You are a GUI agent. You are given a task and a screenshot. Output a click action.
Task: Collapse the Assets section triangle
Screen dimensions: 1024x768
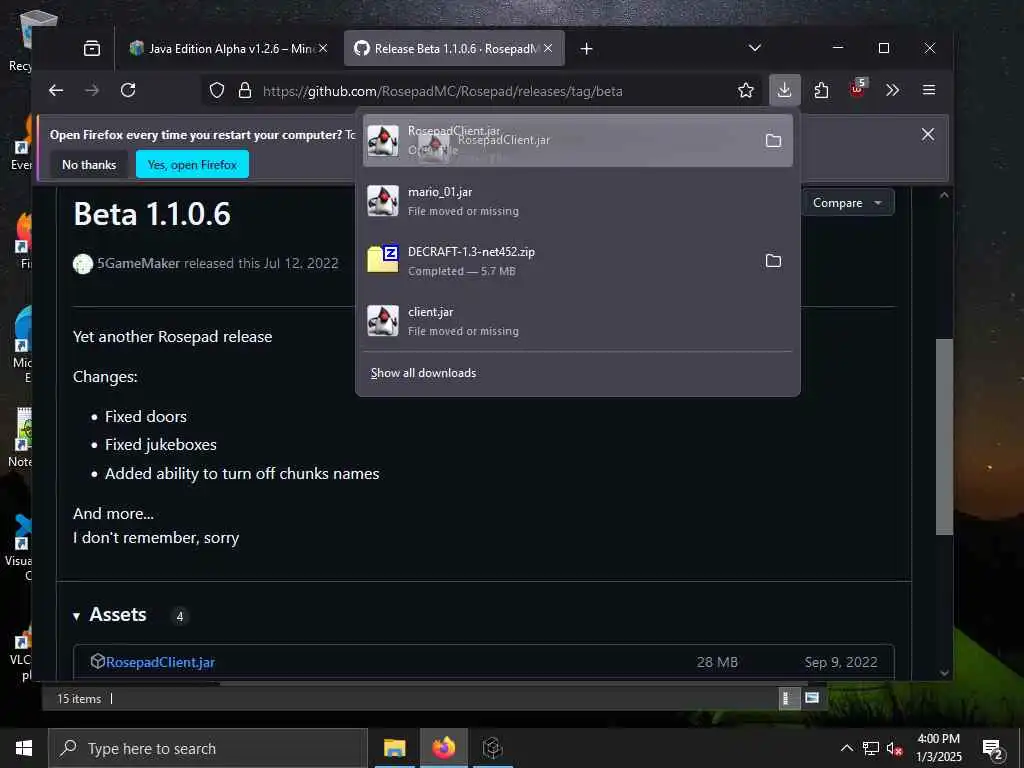[76, 616]
